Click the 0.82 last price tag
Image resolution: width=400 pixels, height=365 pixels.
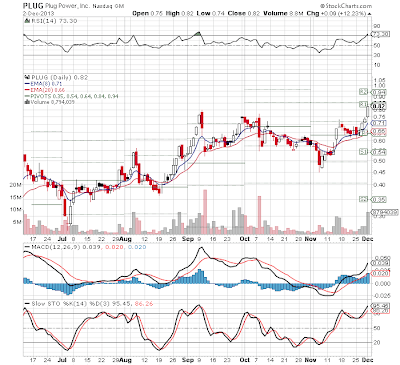click(380, 107)
